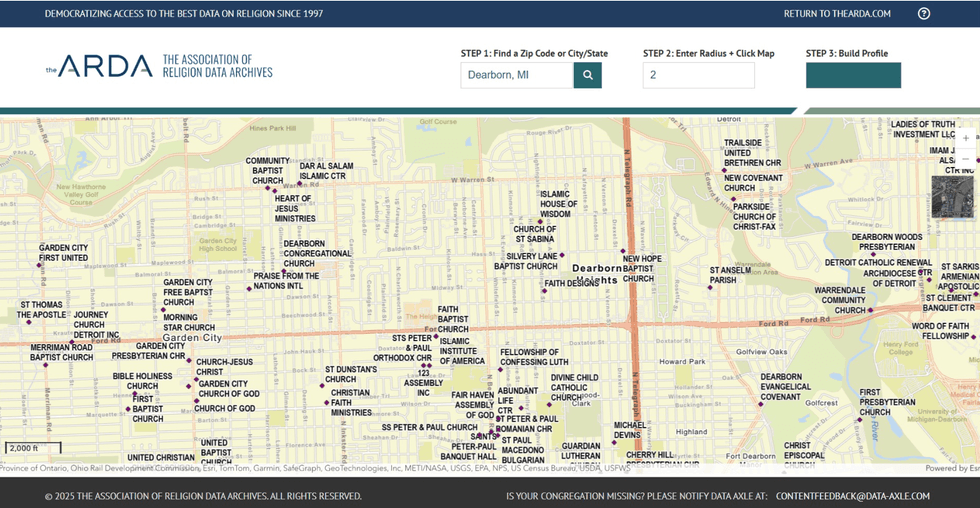Select Dearborn Congregational Church label

(x=318, y=254)
